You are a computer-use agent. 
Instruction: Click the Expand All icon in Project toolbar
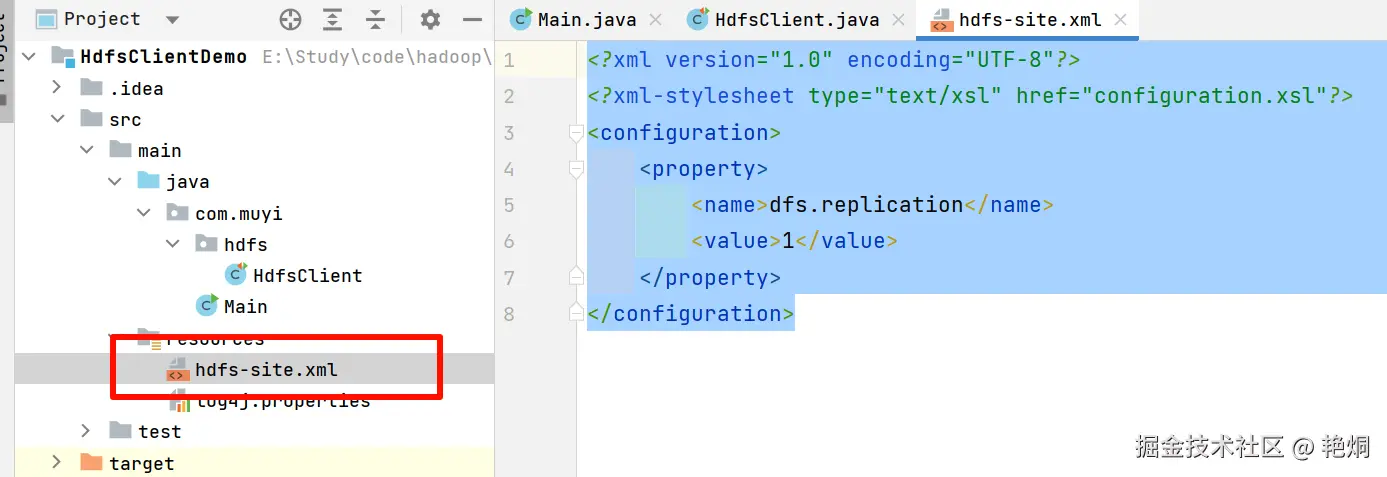[333, 19]
